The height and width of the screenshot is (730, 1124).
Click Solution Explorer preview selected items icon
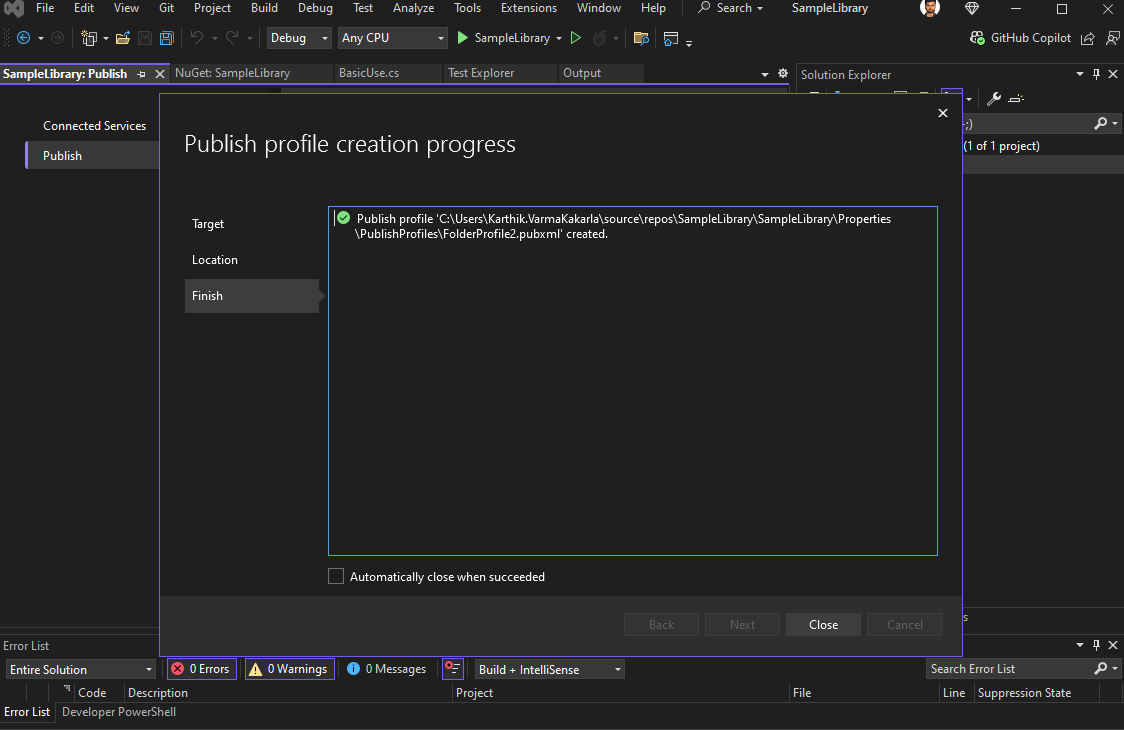click(x=1016, y=99)
